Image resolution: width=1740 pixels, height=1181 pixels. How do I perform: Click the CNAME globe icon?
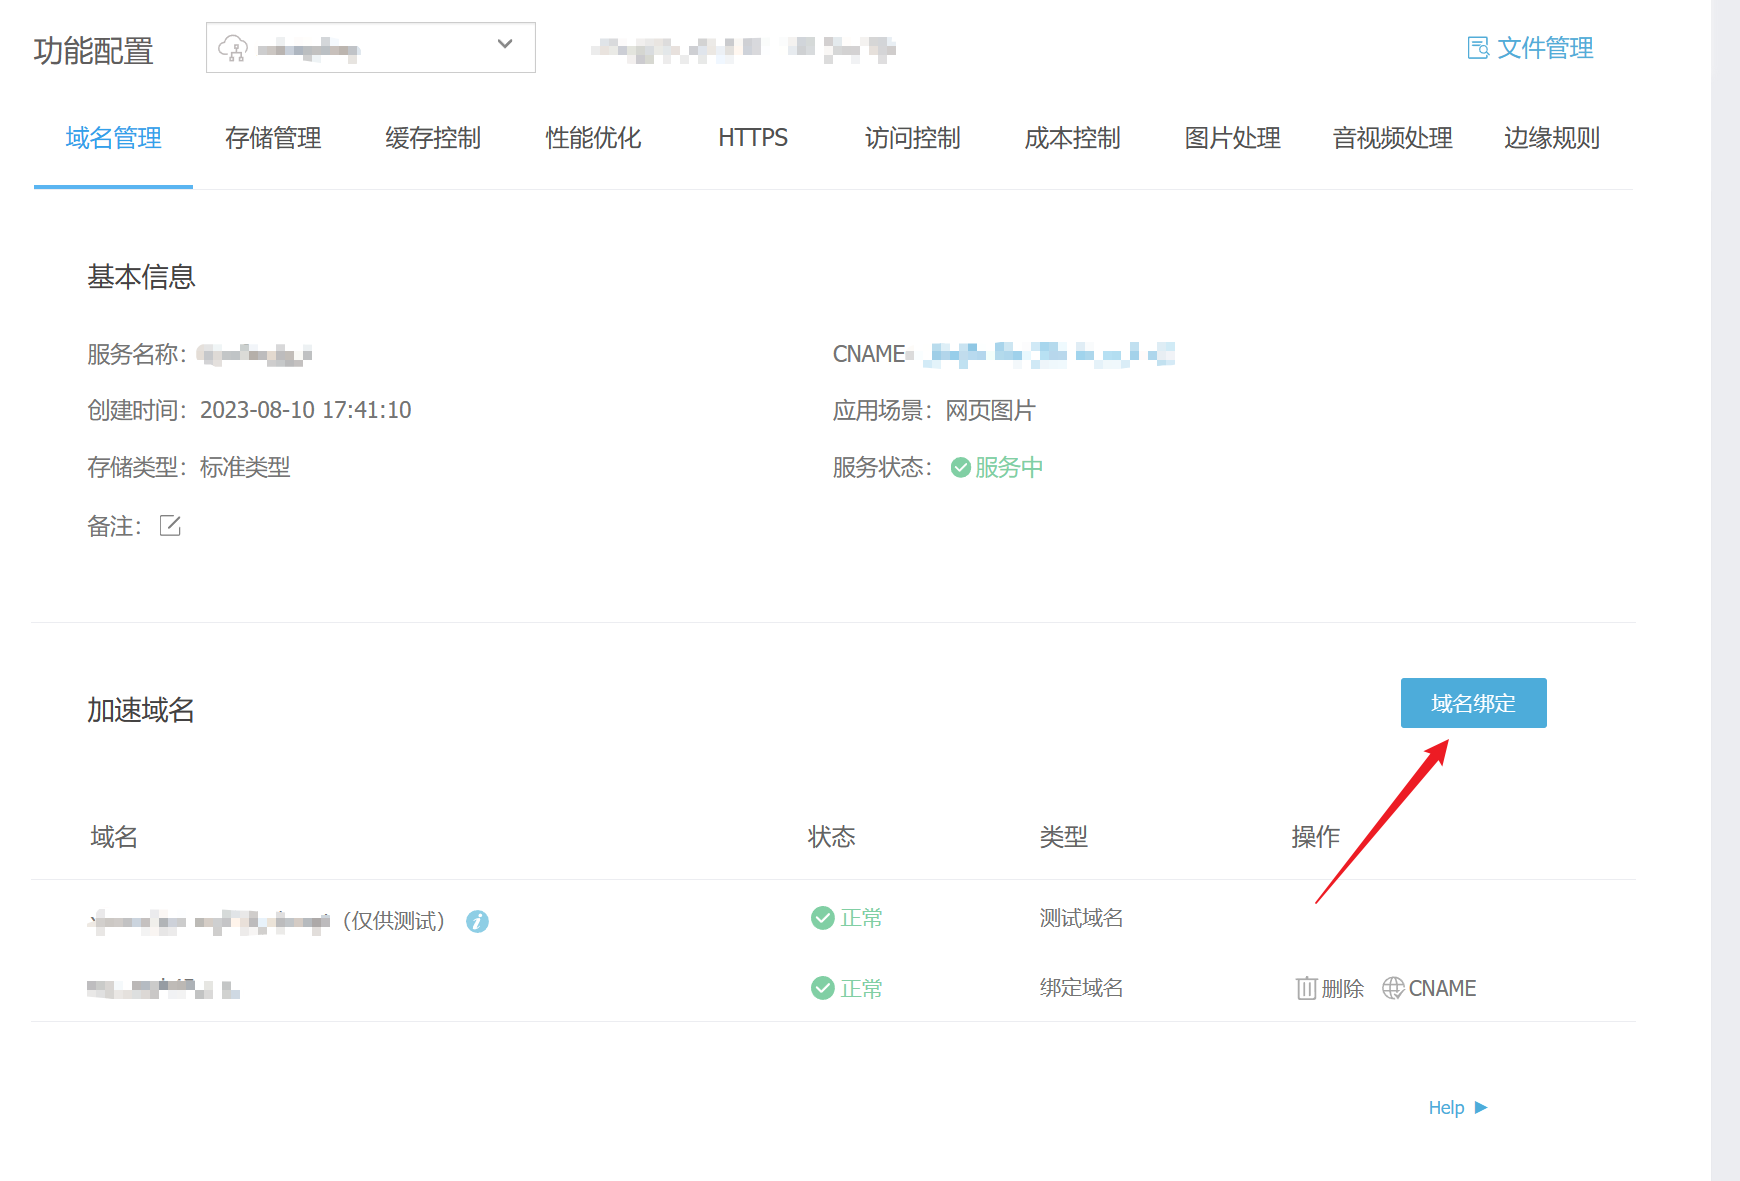coord(1393,988)
